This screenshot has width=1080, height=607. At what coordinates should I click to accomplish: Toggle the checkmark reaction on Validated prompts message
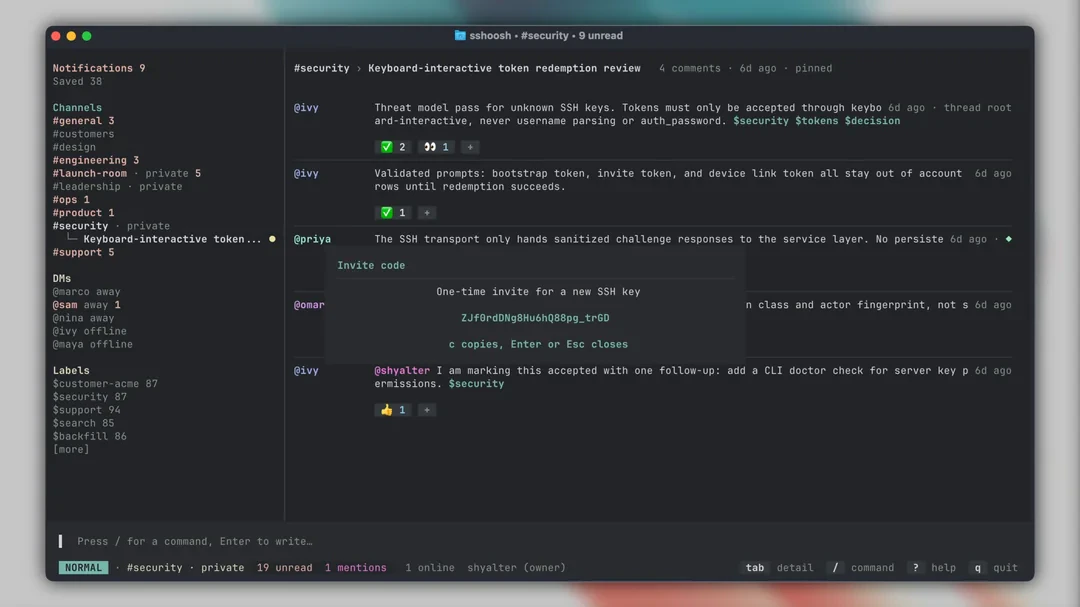[393, 212]
